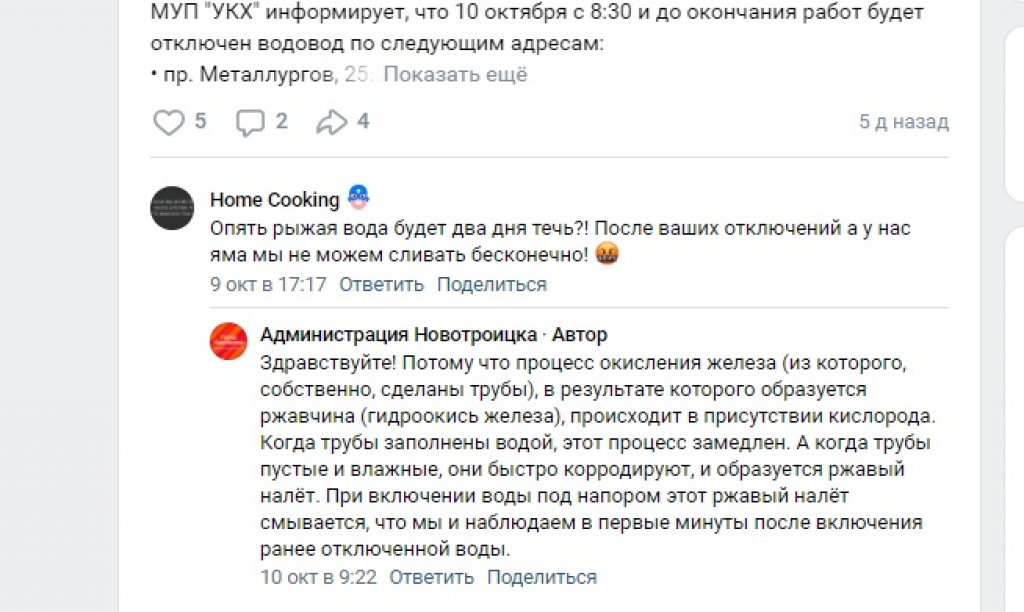Open the Администрация Новотроицка avatar
The width and height of the screenshot is (1024, 612).
coord(229,342)
